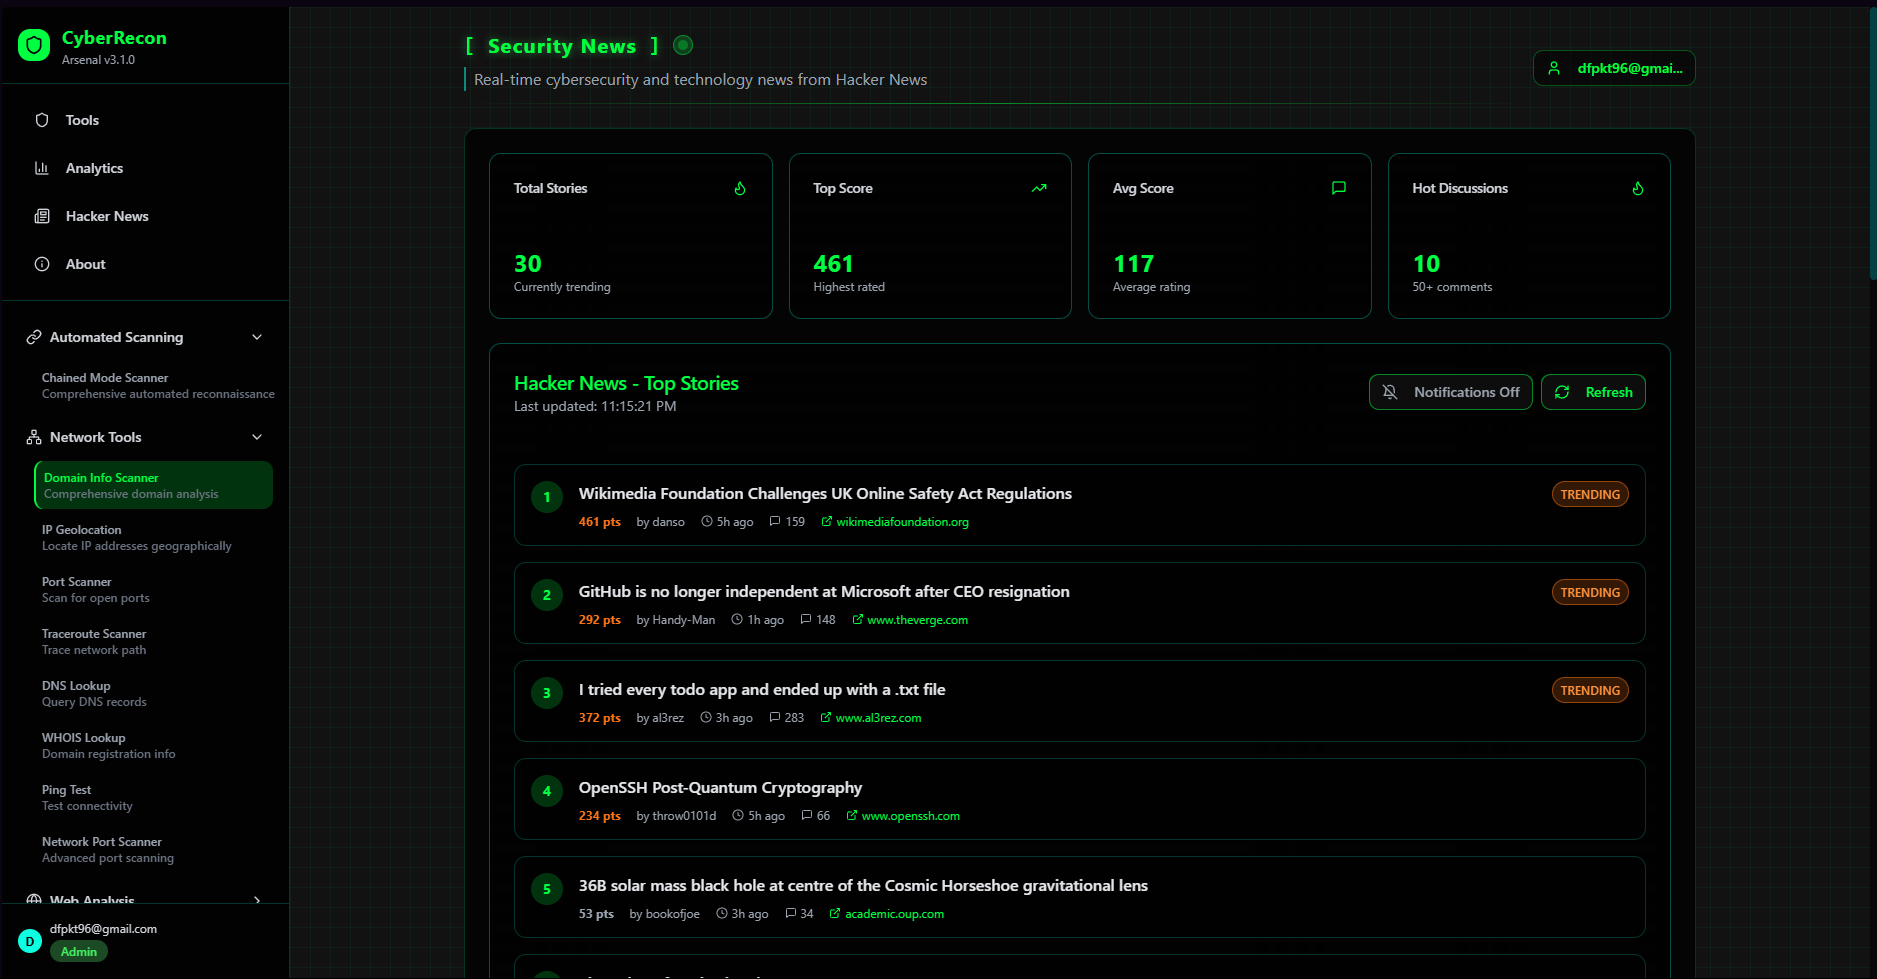Open the Tools menu item
The width and height of the screenshot is (1877, 979).
click(145, 120)
